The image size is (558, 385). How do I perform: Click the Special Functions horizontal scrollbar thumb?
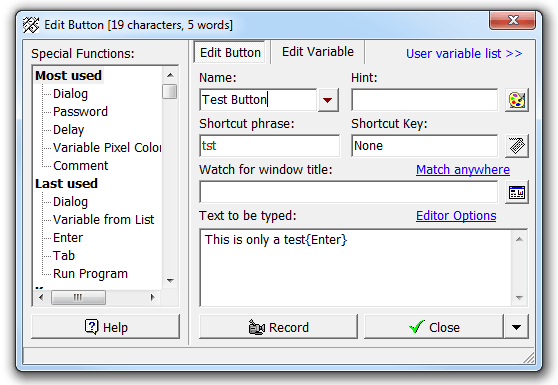coord(78,297)
